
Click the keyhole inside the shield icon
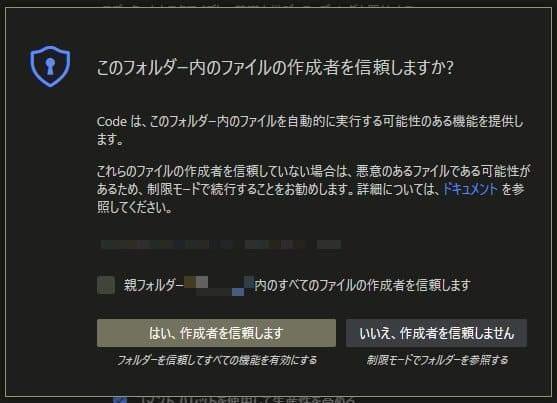[x=50, y=66]
